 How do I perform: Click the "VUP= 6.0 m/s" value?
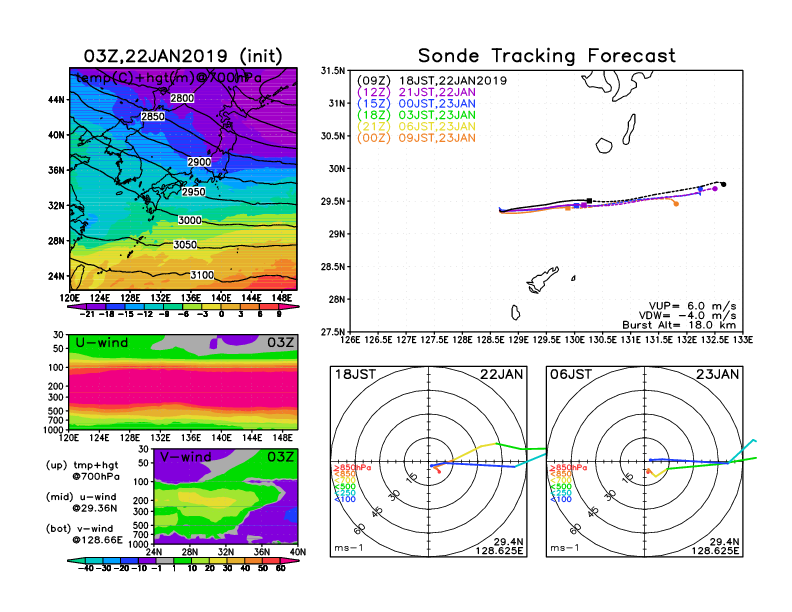(692, 306)
